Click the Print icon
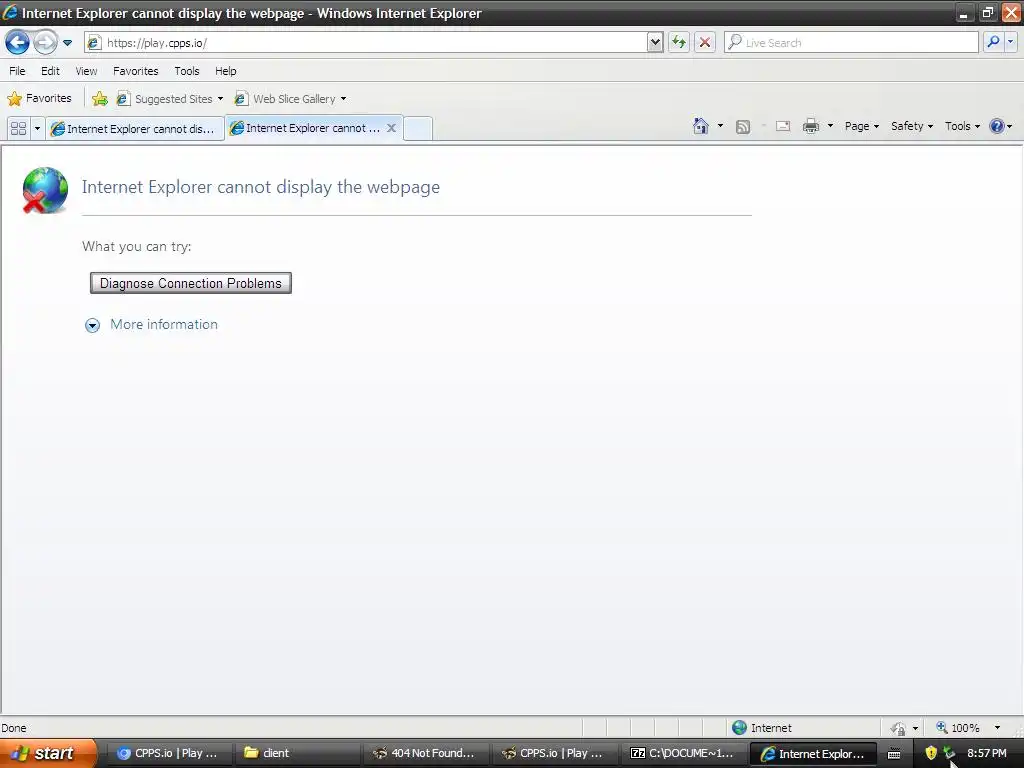This screenshot has width=1024, height=768. click(810, 126)
